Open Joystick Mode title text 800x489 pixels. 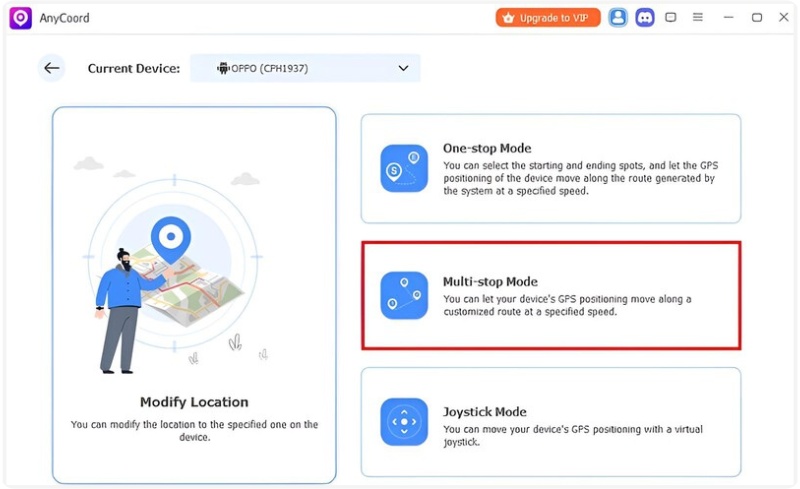485,412
